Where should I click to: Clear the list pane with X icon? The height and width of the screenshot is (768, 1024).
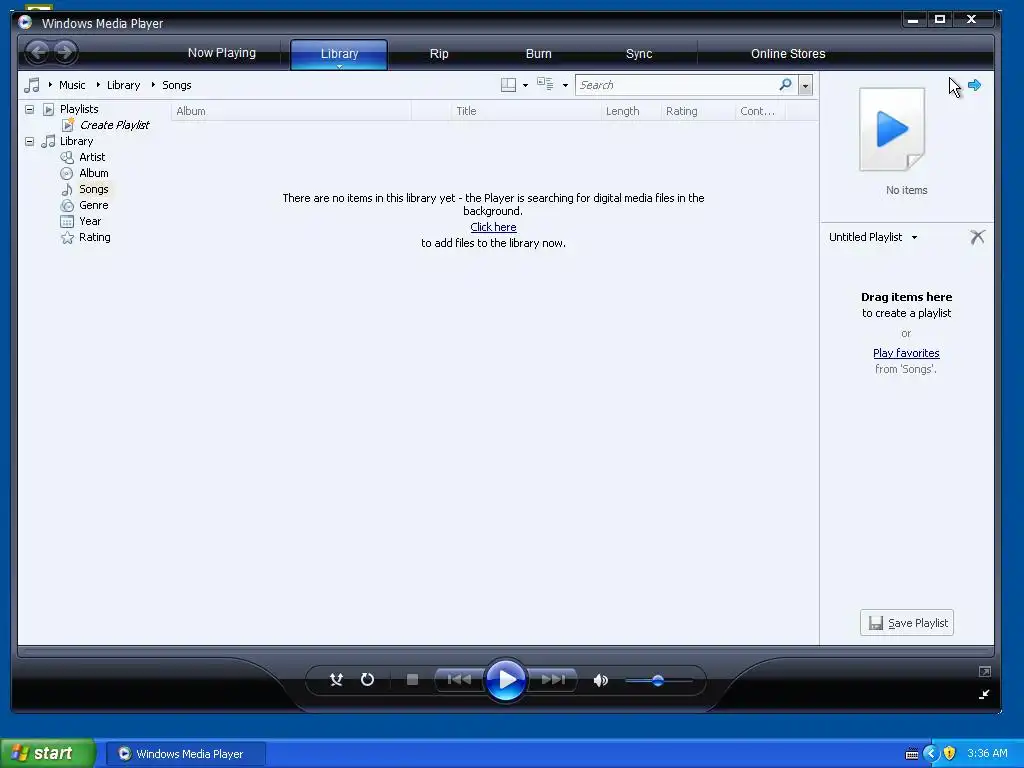click(x=977, y=236)
